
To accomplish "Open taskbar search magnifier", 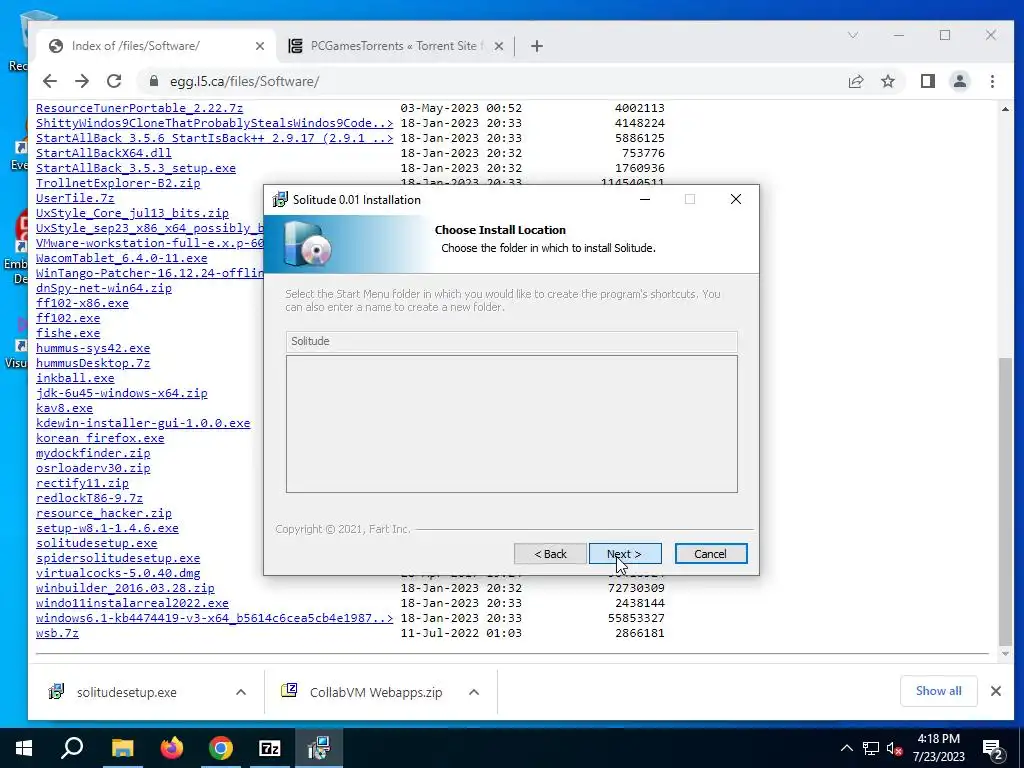I will tap(72, 748).
